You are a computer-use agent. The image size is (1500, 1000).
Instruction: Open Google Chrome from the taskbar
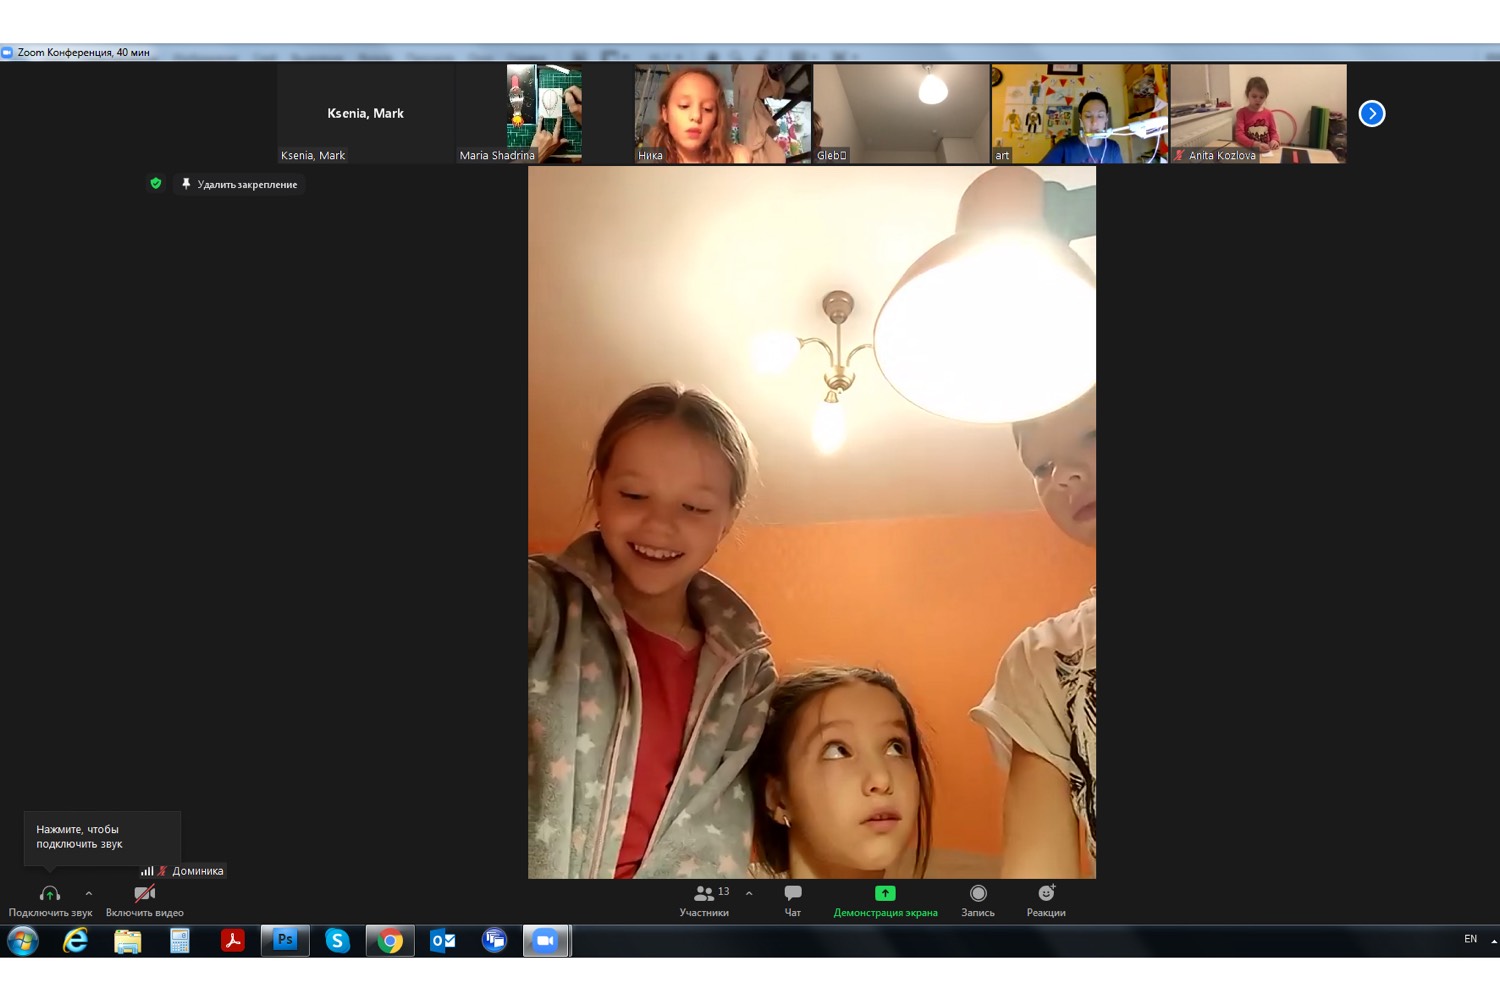pos(390,940)
